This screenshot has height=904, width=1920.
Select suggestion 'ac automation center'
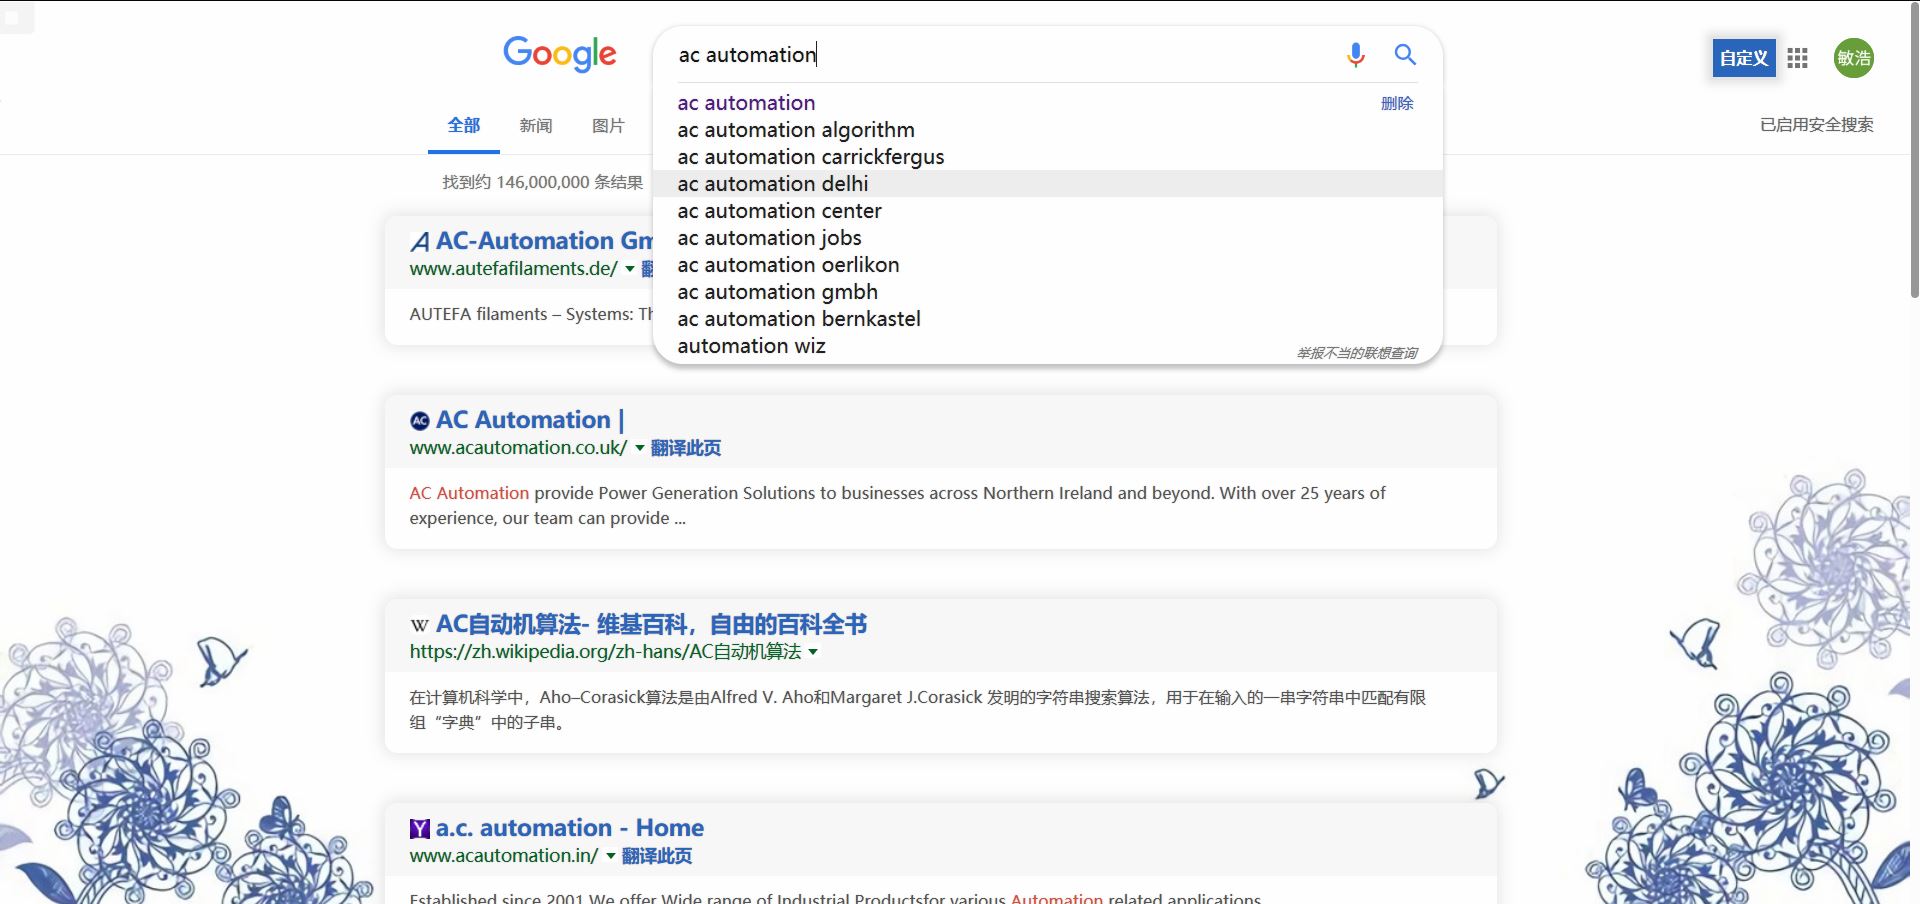[x=1047, y=211]
